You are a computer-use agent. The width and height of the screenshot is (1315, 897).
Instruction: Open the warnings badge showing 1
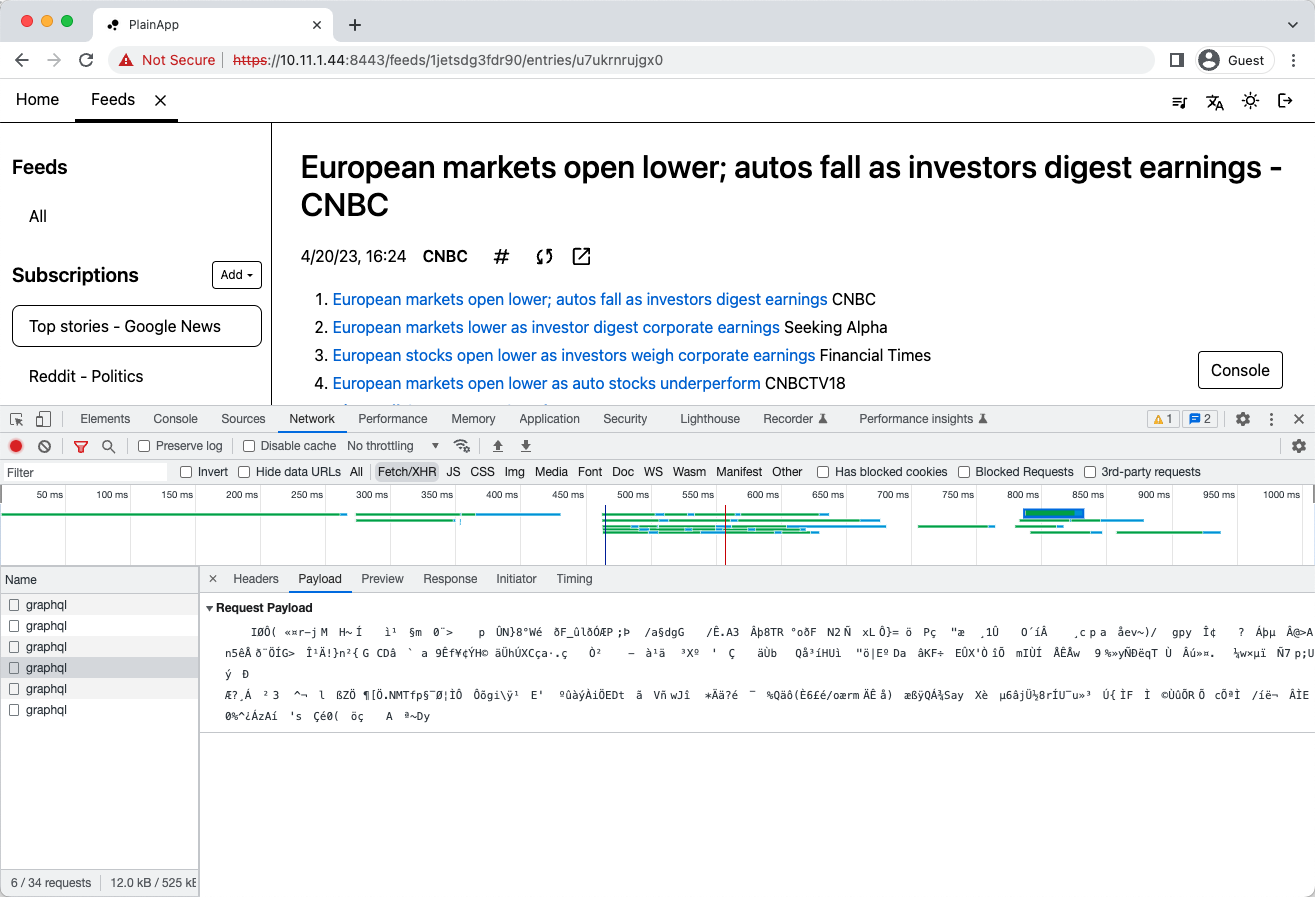pyautogui.click(x=1162, y=419)
